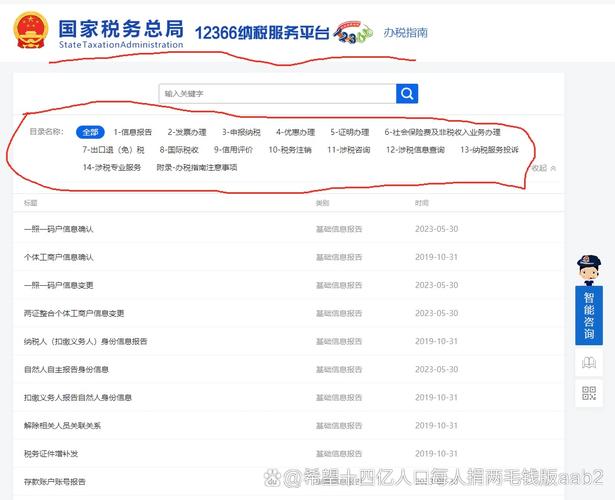Image resolution: width=615 pixels, height=500 pixels.
Task: Select the 5-证明办理 category
Action: coord(349,132)
